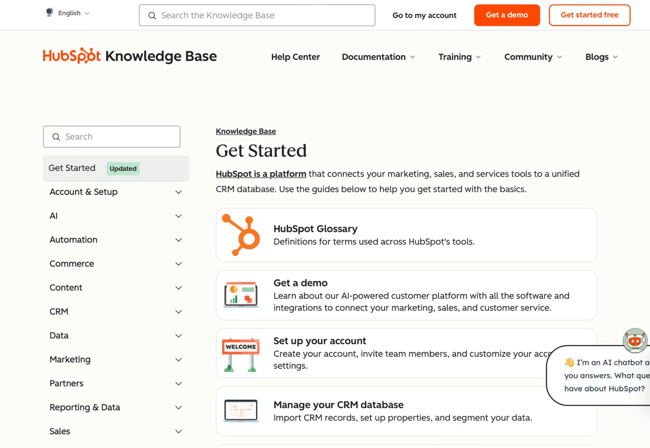
Task: Click the orange Get a demo button
Action: pyautogui.click(x=507, y=15)
